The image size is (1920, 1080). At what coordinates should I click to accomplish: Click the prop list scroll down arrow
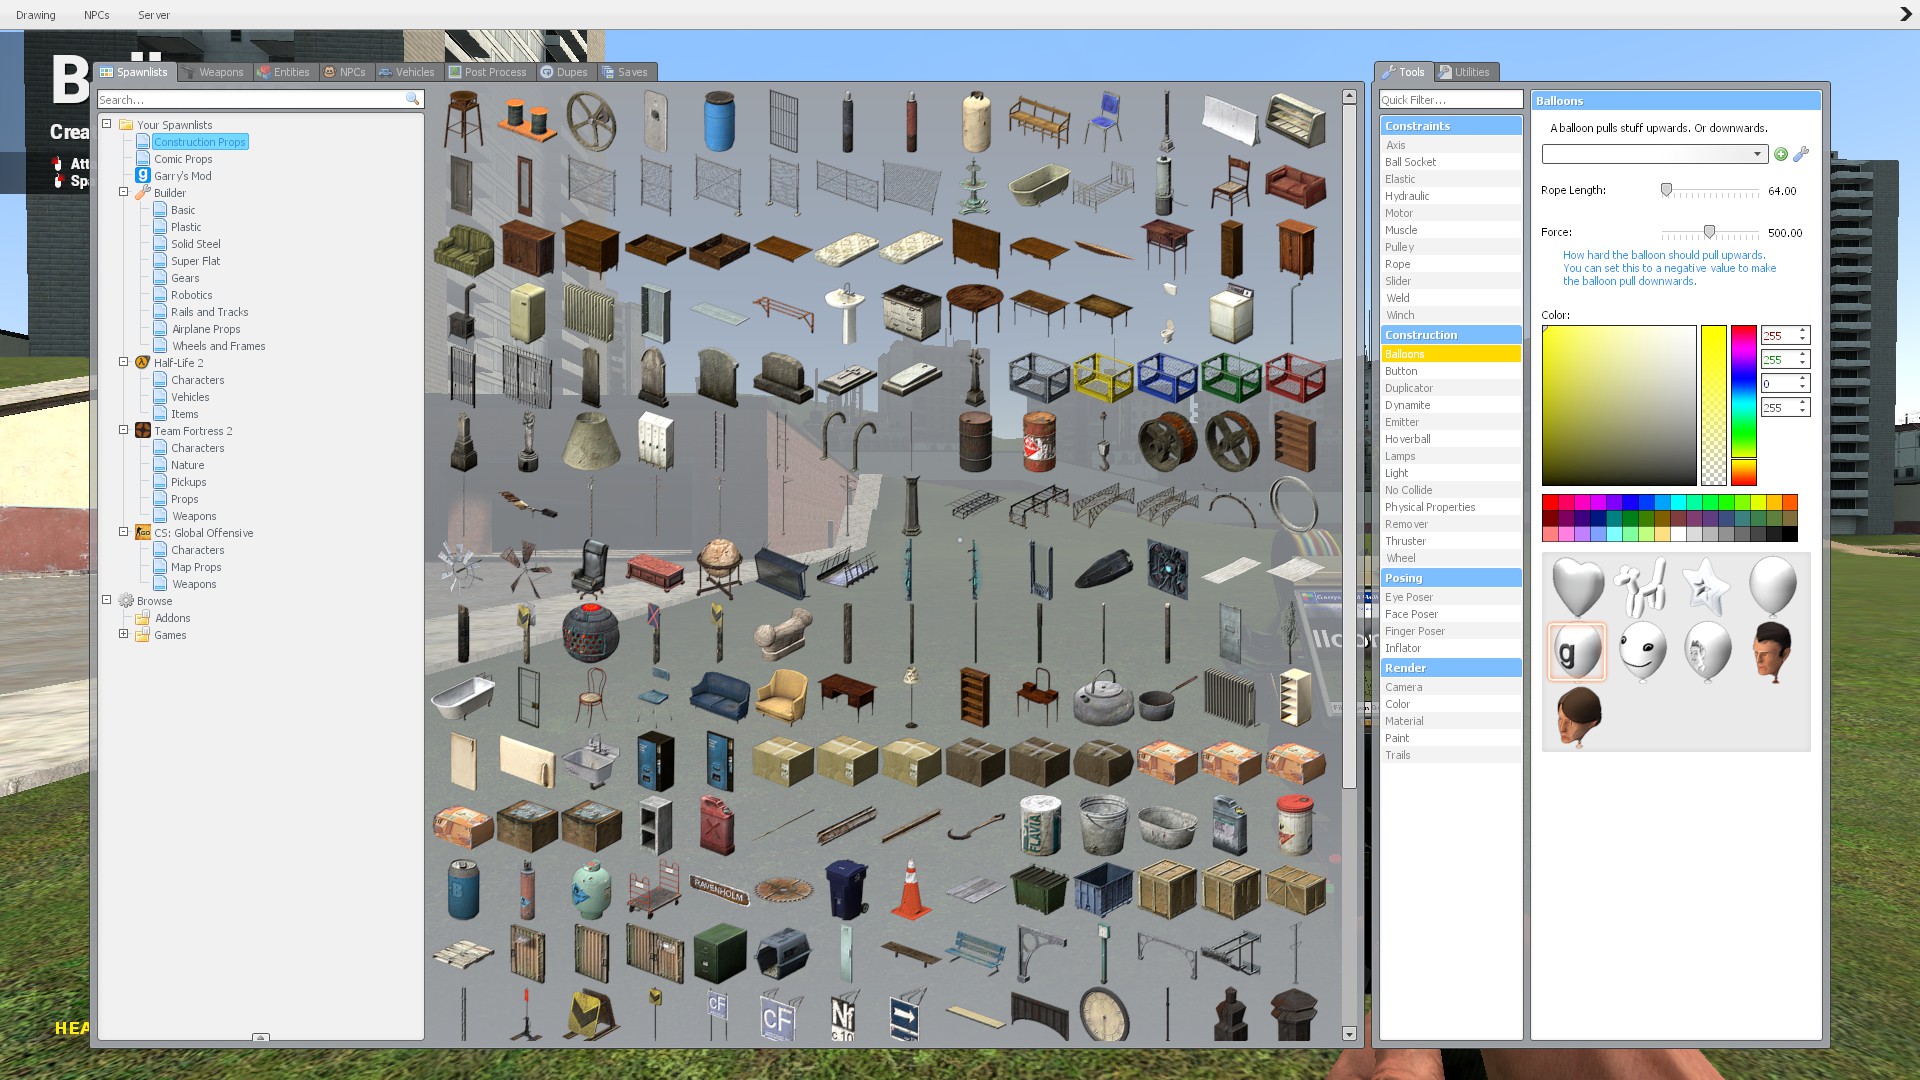pos(1349,1034)
